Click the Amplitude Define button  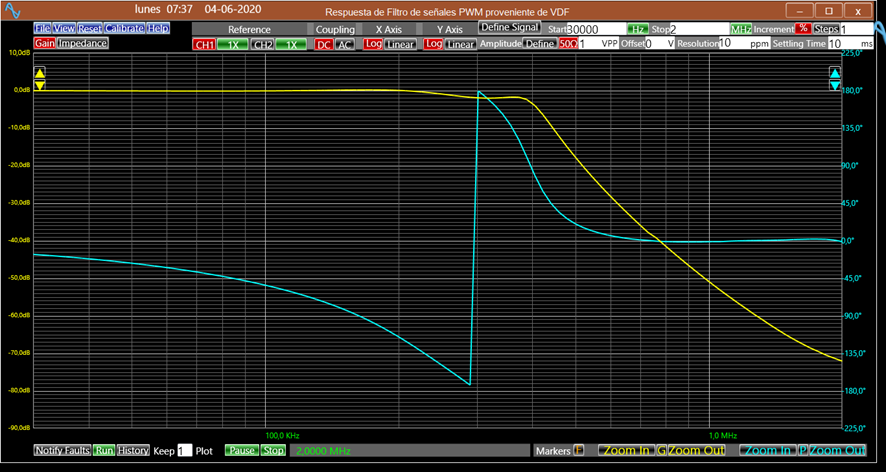coord(540,44)
